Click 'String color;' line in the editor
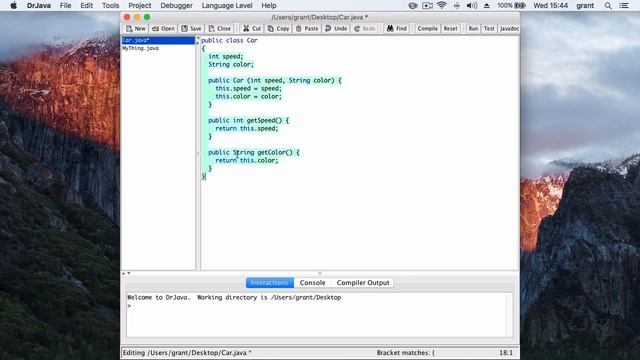The width and height of the screenshot is (640, 360). pyautogui.click(x=231, y=64)
